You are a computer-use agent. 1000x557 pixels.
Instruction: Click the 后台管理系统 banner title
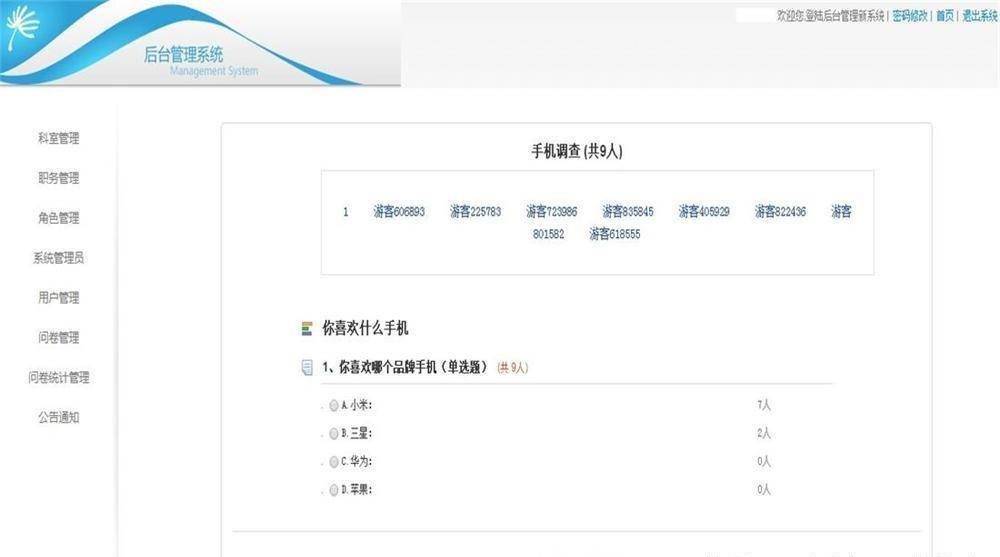point(184,54)
